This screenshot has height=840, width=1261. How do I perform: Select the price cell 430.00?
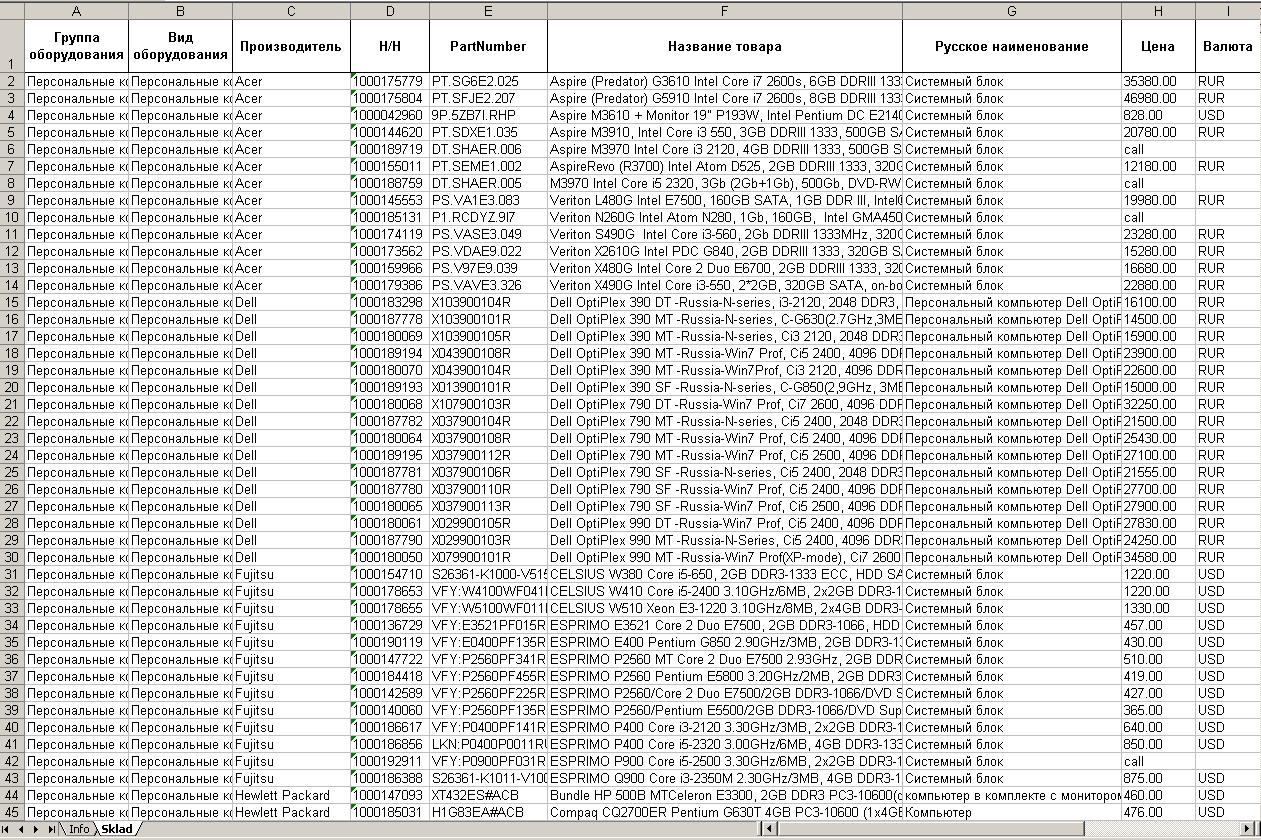(x=1158, y=642)
